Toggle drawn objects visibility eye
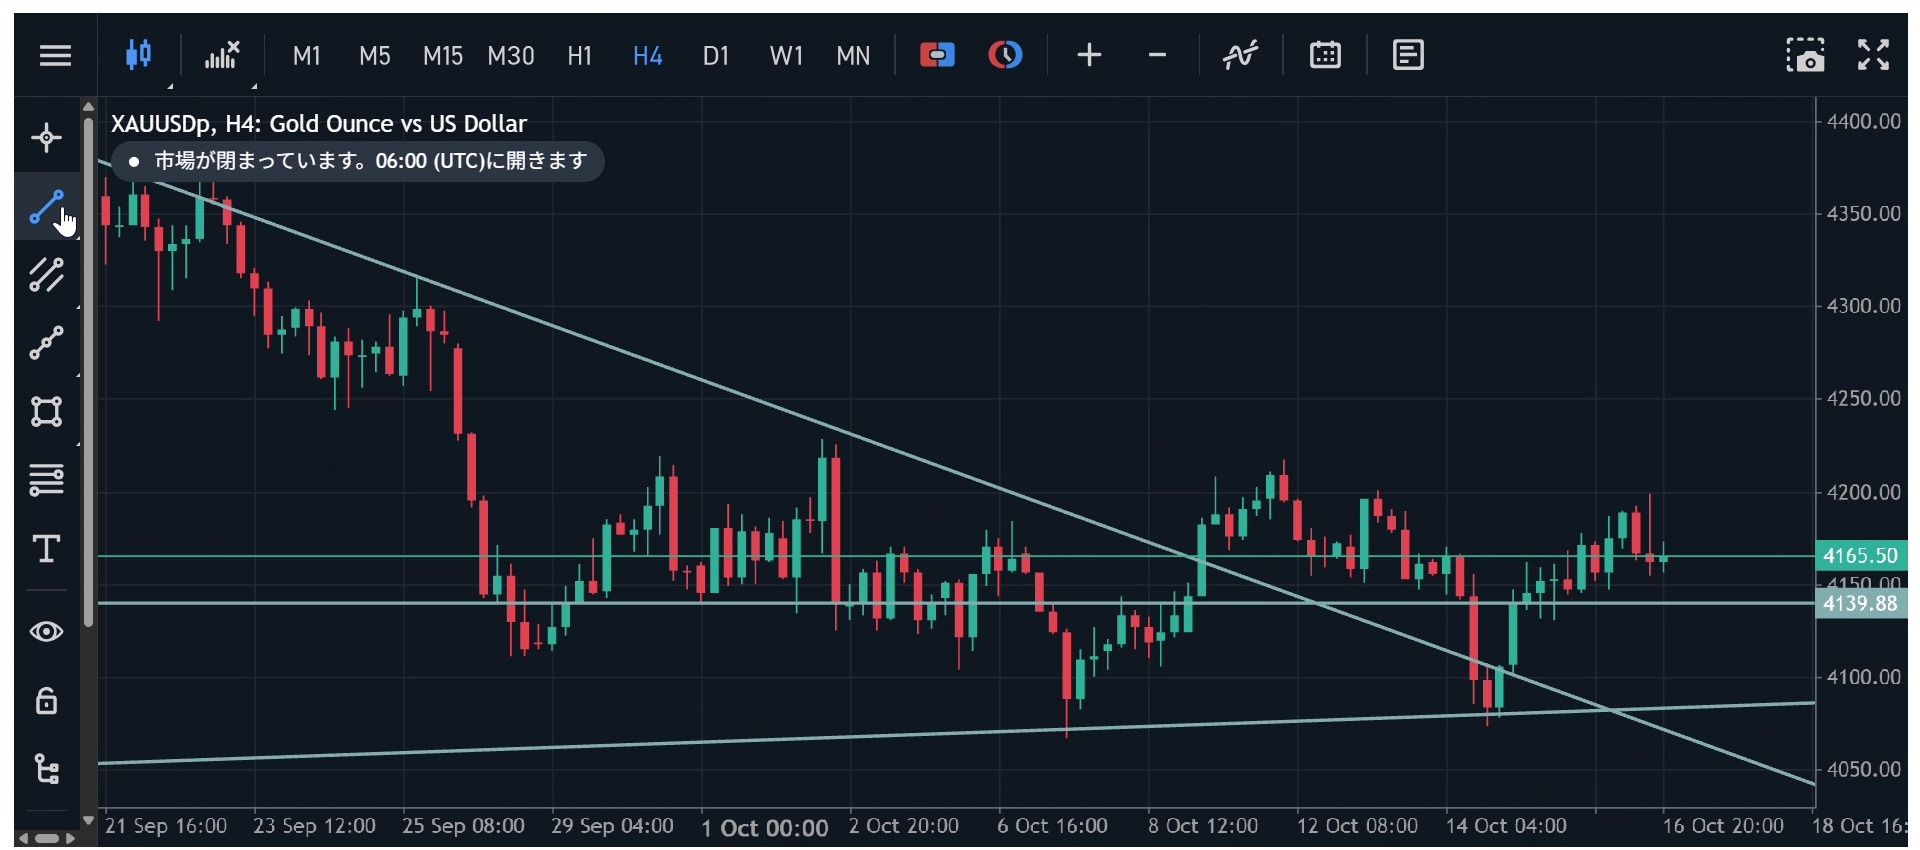 [x=46, y=632]
